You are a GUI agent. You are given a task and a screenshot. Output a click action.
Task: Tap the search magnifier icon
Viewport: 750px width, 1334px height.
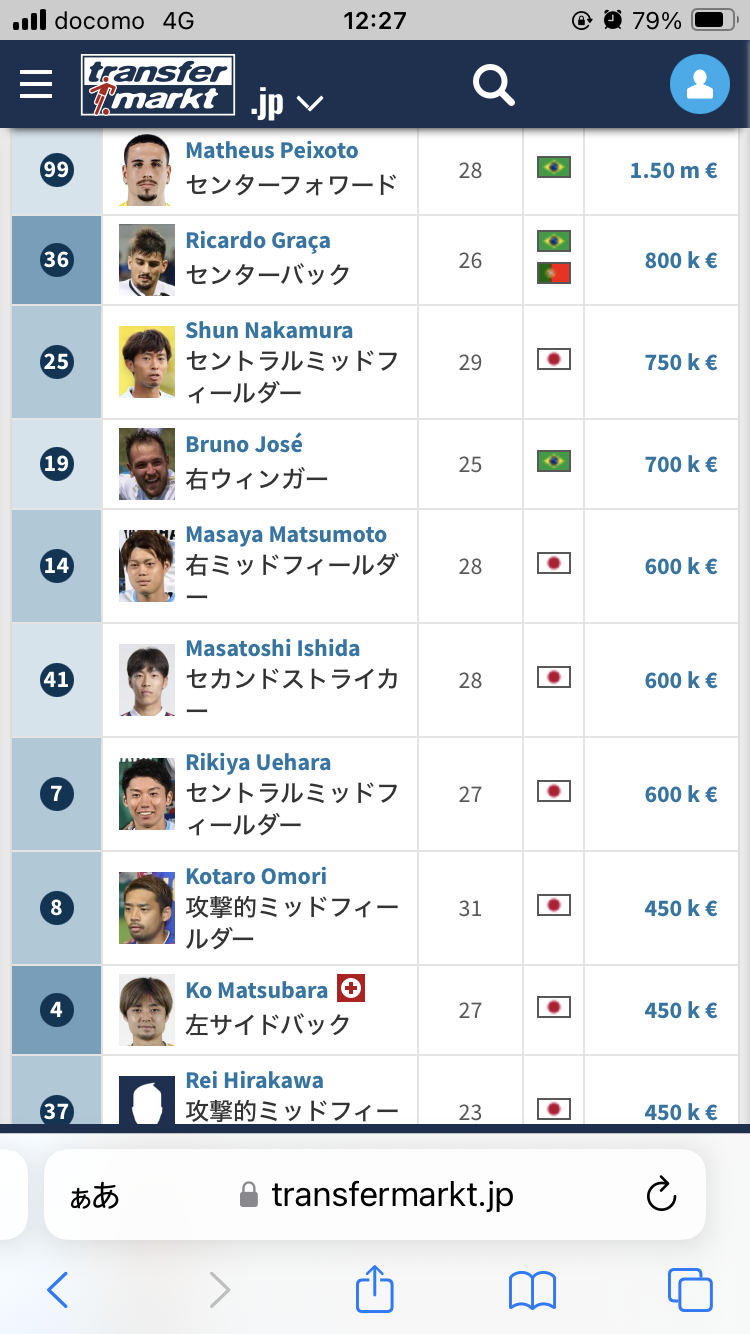tap(493, 85)
